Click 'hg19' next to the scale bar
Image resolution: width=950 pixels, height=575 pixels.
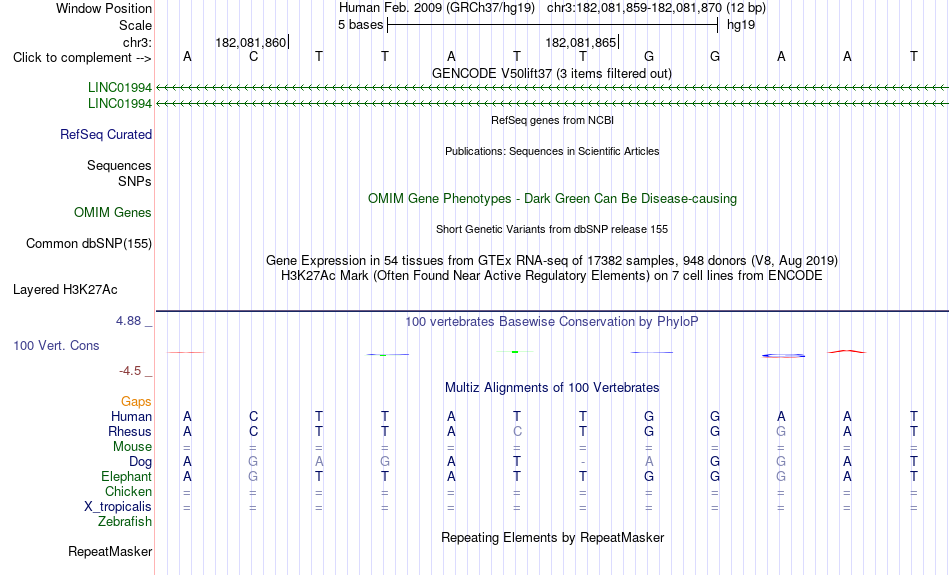[x=741, y=25]
